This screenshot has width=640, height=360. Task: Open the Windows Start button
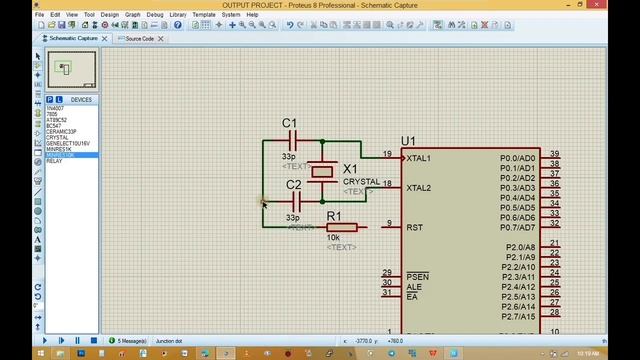40,353
